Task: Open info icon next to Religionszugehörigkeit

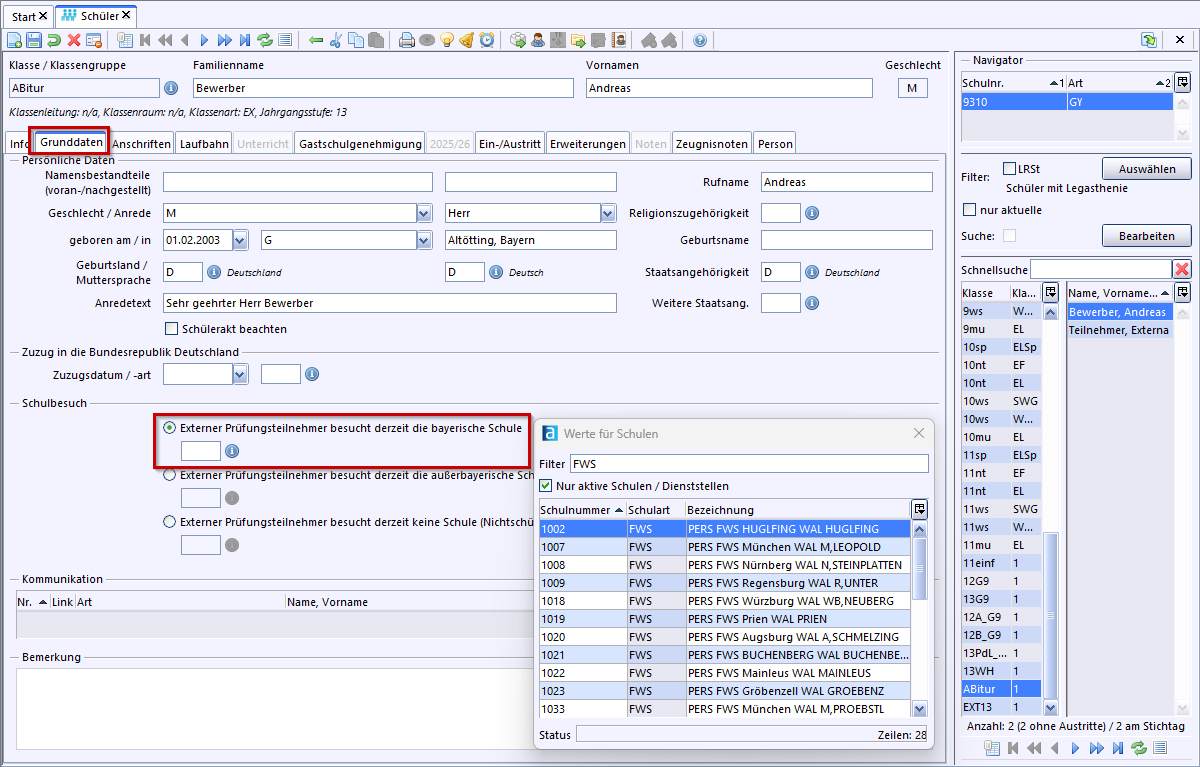Action: coord(812,213)
